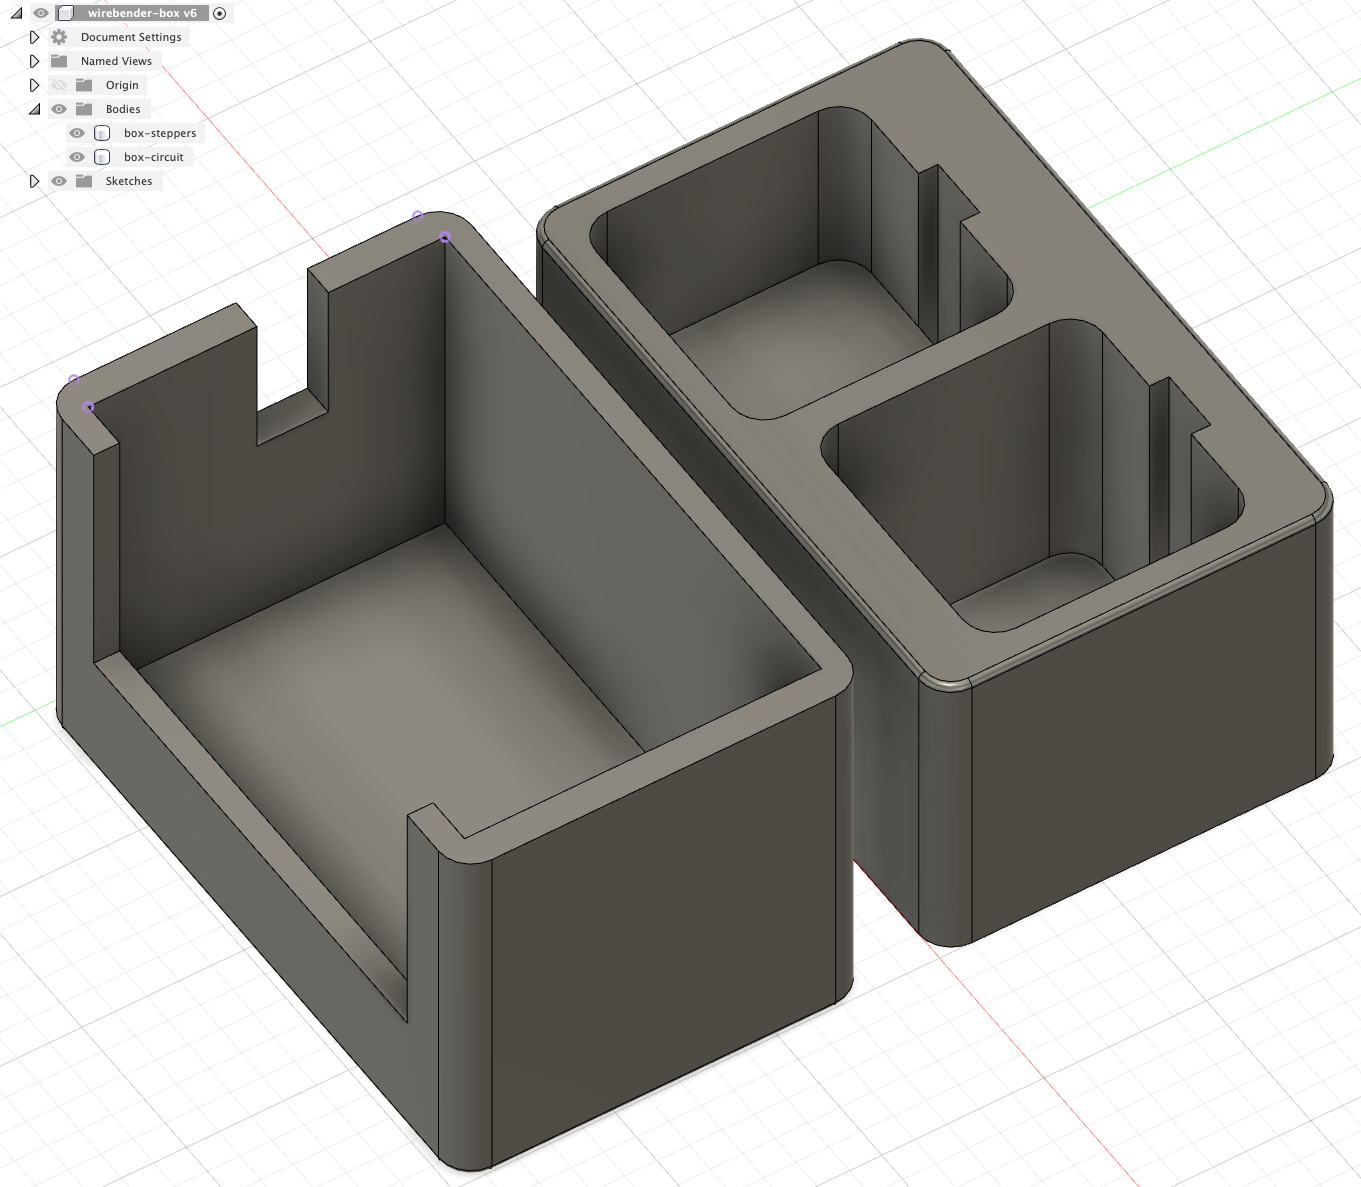Click the Document Settings gear icon
The width and height of the screenshot is (1361, 1187).
59,37
